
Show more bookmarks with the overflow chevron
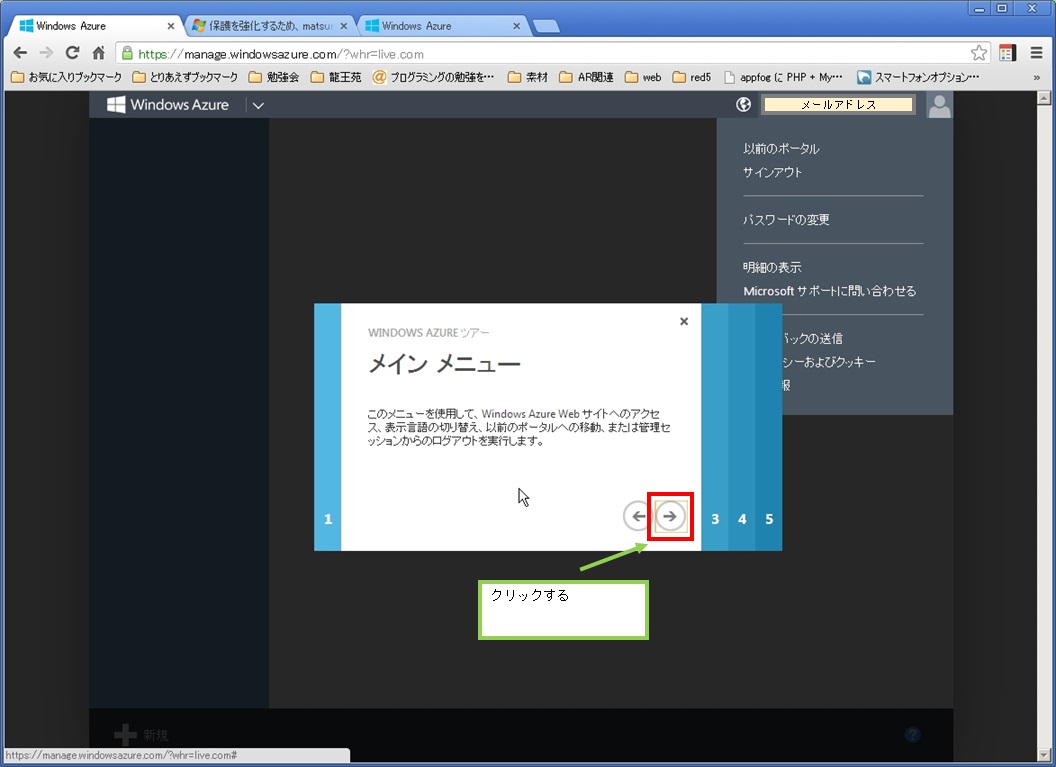1036,77
